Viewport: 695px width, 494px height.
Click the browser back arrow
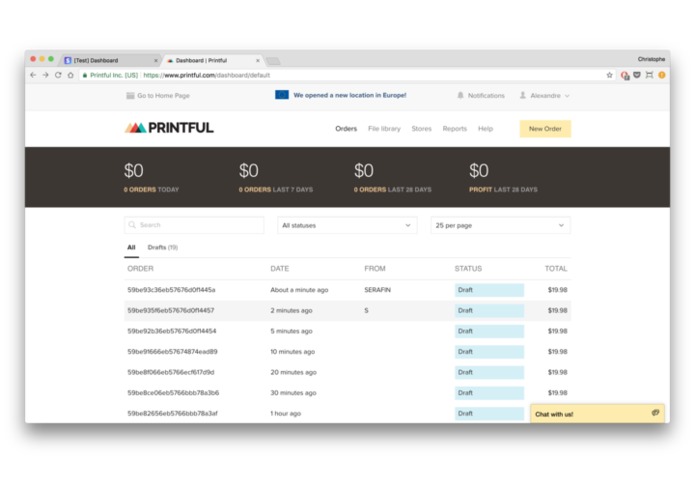[33, 75]
